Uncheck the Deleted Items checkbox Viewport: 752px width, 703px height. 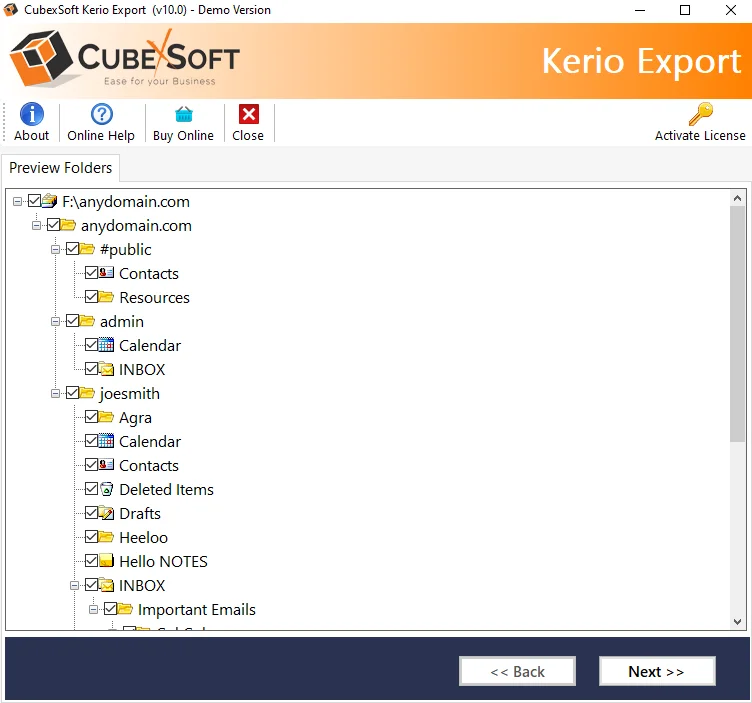[x=91, y=489]
